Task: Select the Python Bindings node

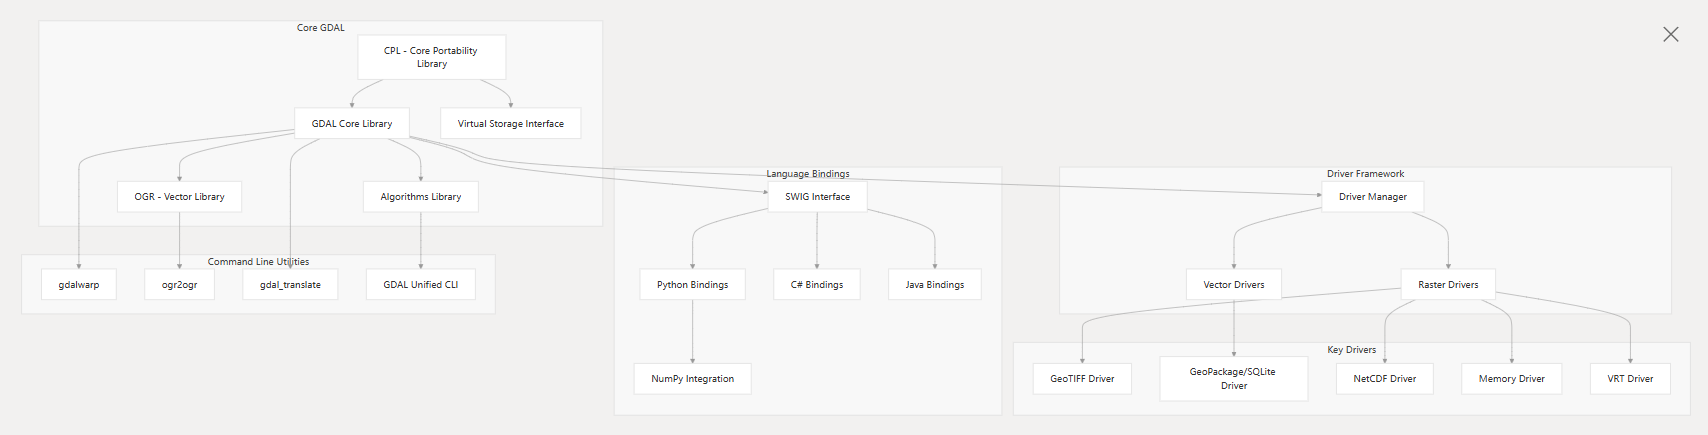Action: 693,285
